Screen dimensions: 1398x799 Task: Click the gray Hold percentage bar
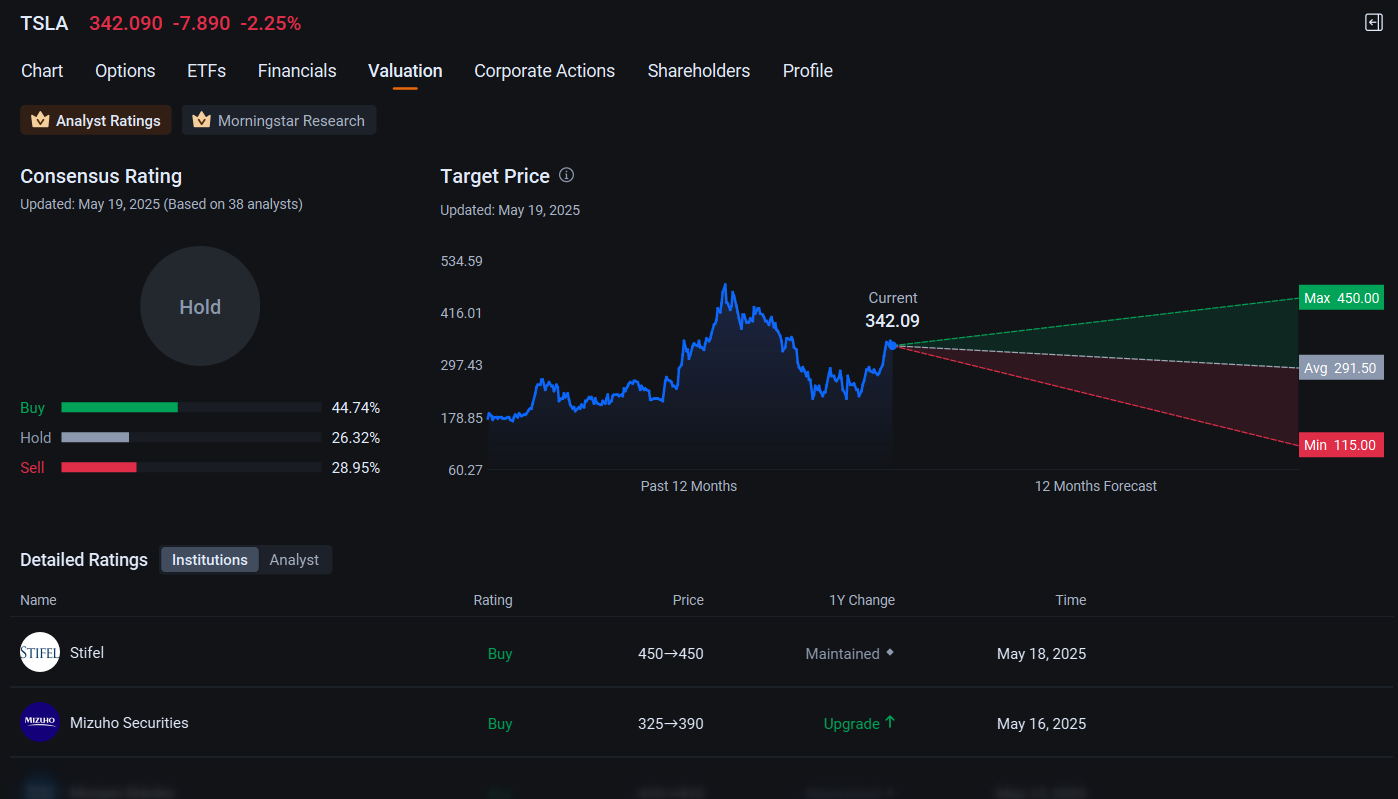[95, 437]
